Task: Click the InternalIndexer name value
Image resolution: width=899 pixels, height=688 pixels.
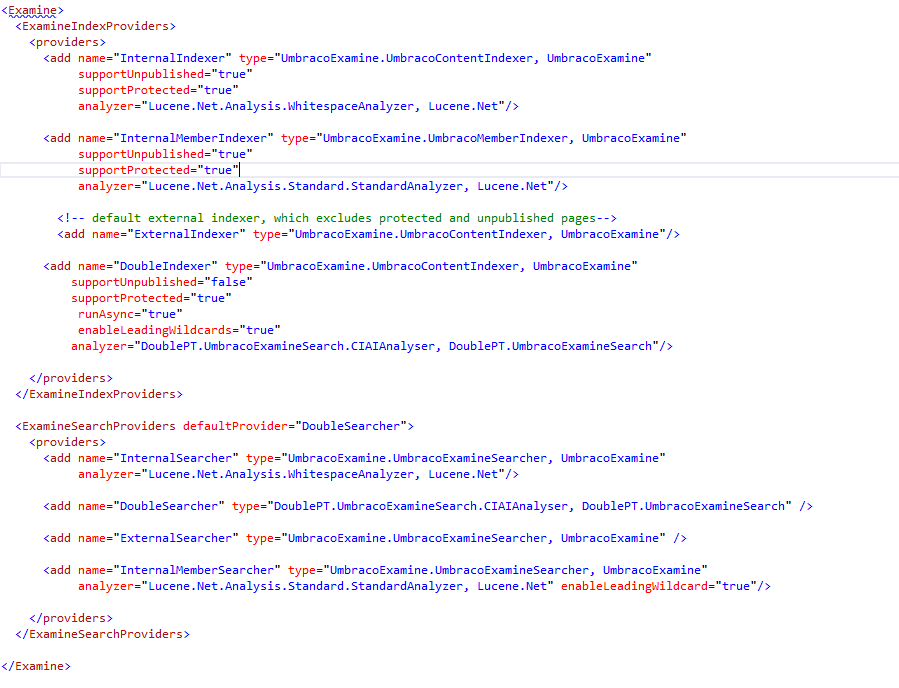Action: pos(173,58)
